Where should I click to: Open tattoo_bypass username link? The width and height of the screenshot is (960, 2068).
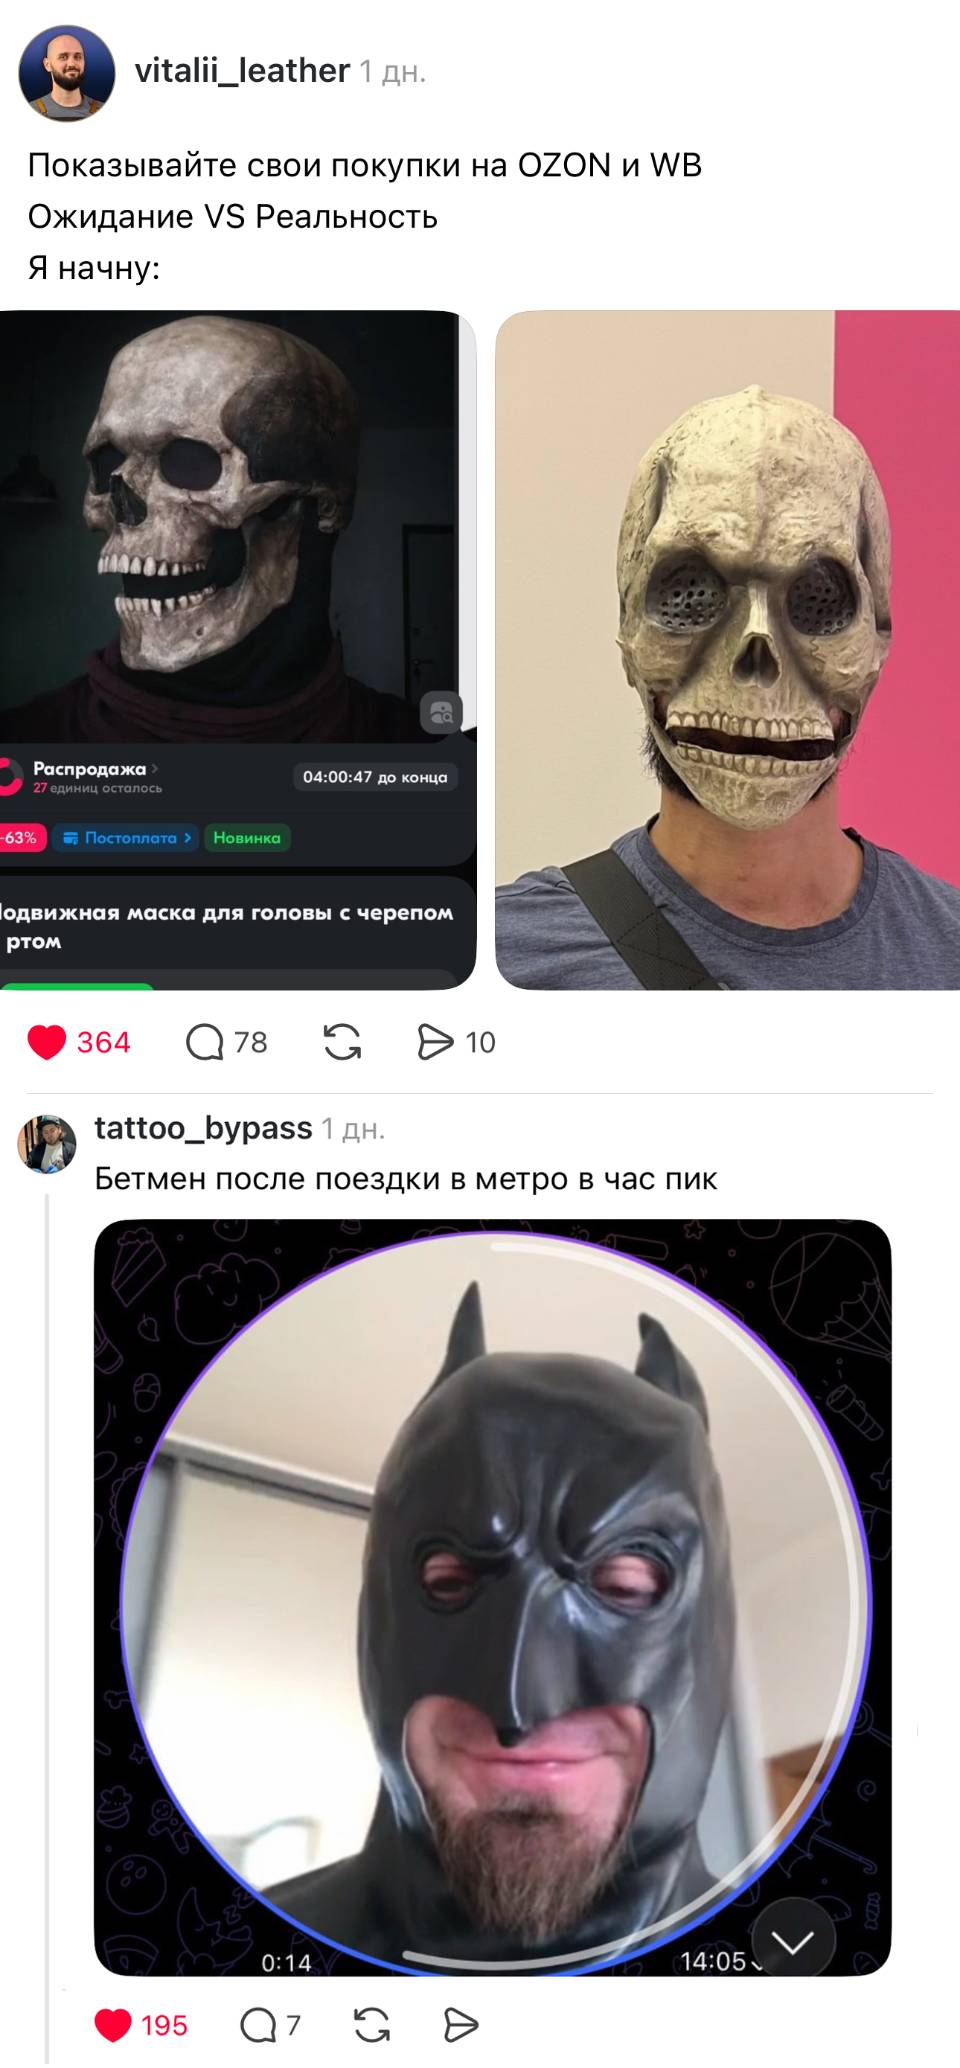(x=203, y=1128)
